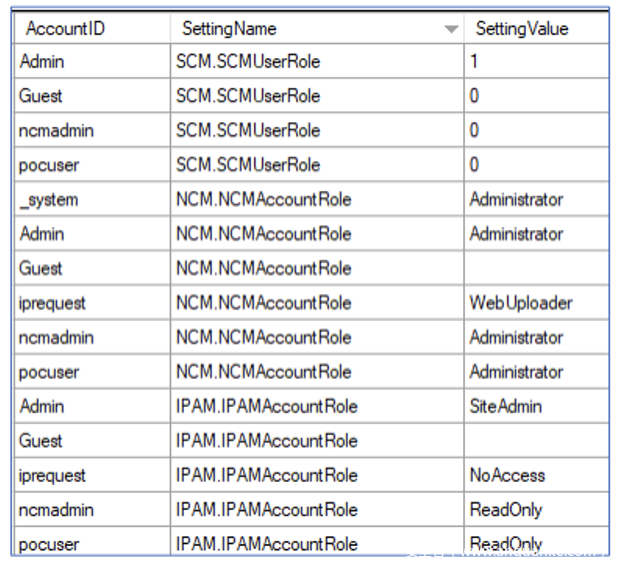Click the SiteAdmin value cell
621x570 pixels.
pyautogui.click(x=535, y=406)
